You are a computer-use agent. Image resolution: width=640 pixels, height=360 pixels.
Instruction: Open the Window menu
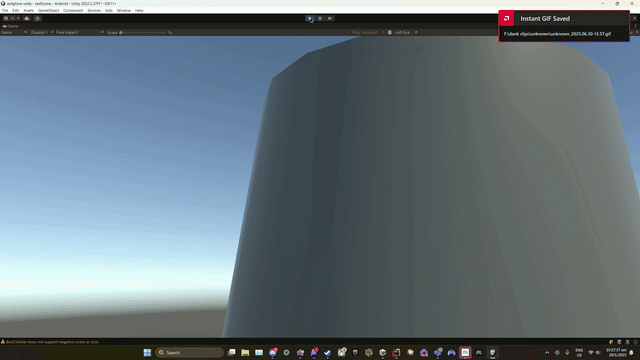[x=124, y=10]
